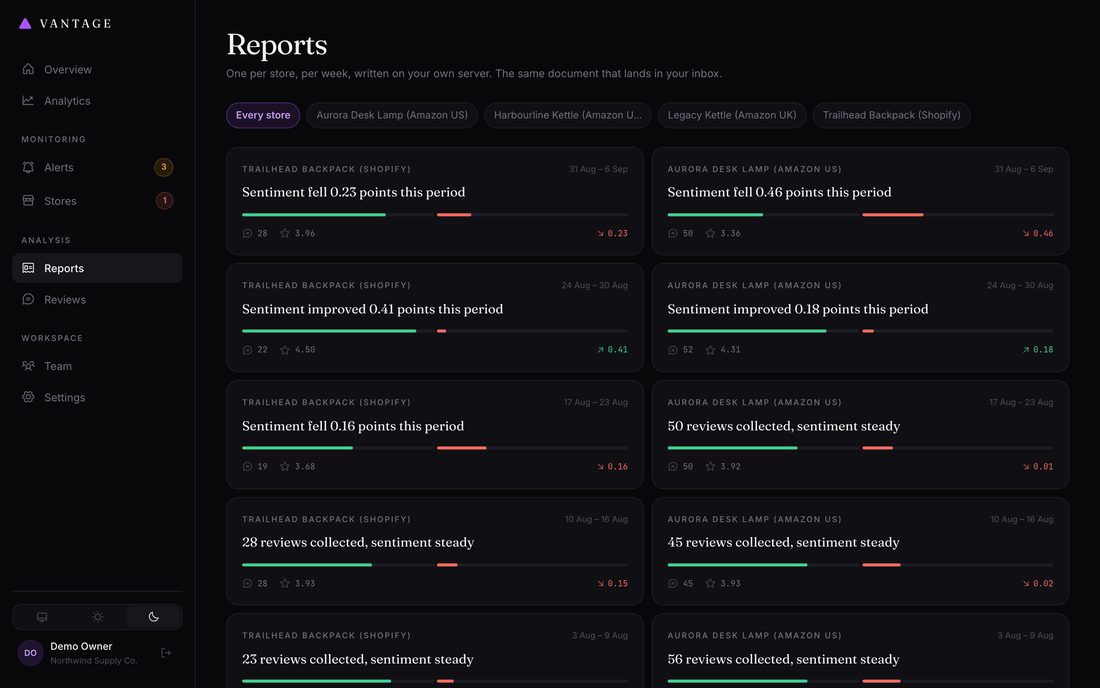Open report 28 reviews collected, sentiment steady

point(435,551)
